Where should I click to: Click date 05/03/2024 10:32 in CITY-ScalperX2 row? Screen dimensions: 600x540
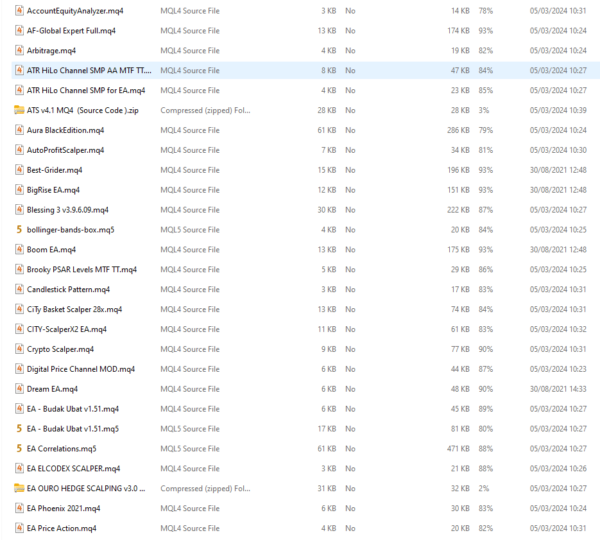point(558,329)
